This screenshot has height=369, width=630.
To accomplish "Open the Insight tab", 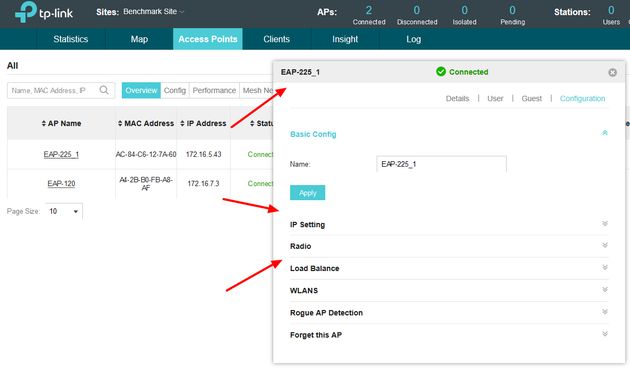I will pyautogui.click(x=345, y=39).
